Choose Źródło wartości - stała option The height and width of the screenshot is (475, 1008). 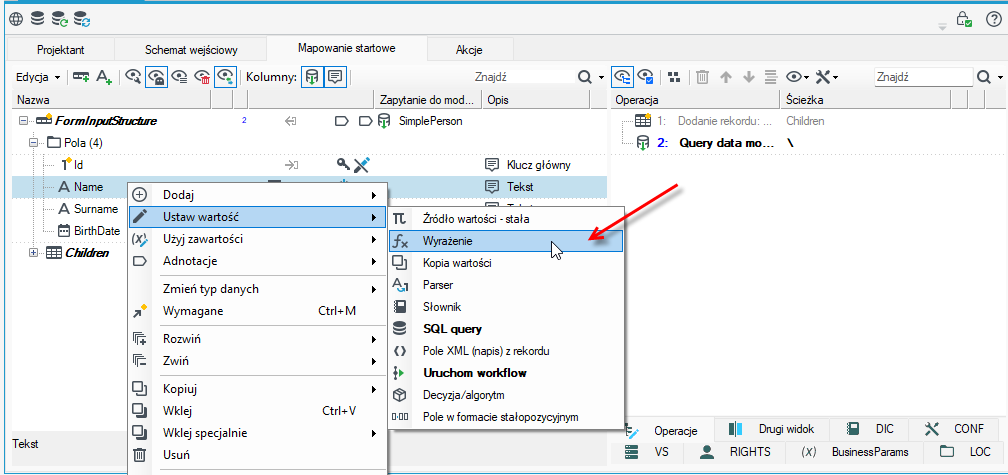coord(506,219)
